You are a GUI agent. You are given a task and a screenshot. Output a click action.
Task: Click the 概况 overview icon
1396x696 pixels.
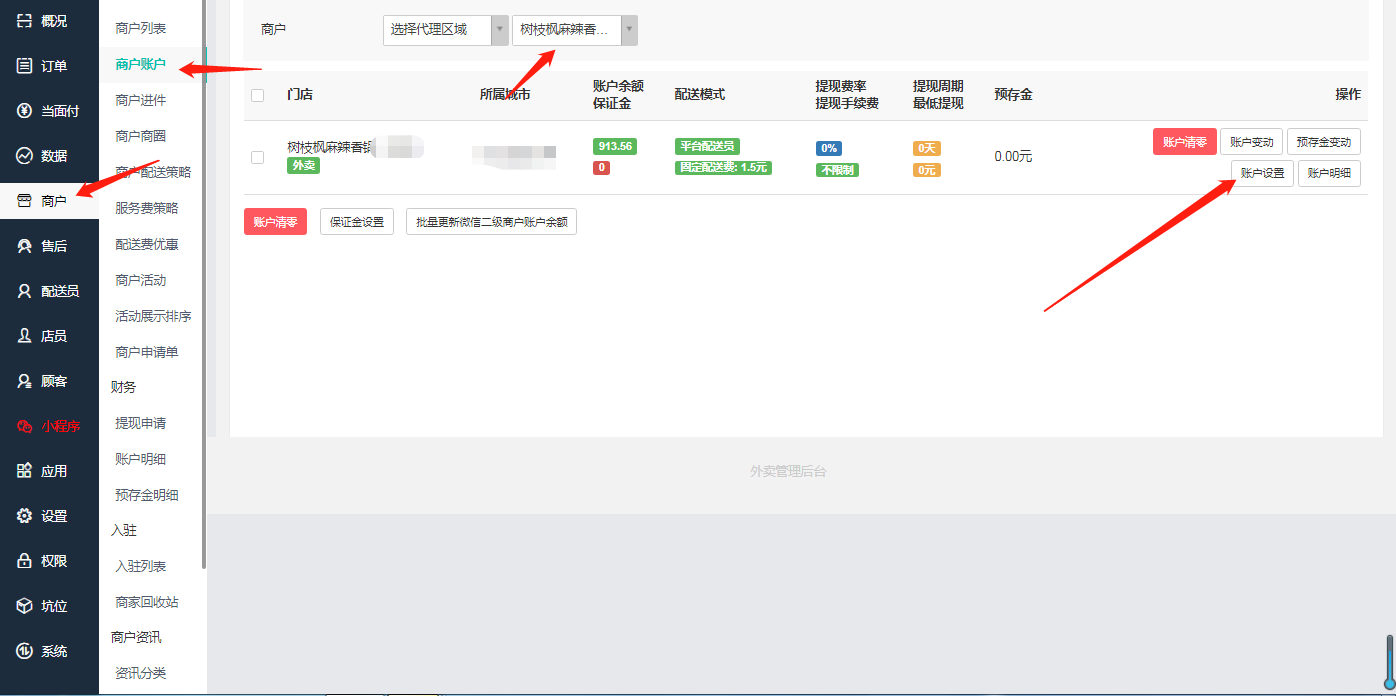[x=25, y=20]
